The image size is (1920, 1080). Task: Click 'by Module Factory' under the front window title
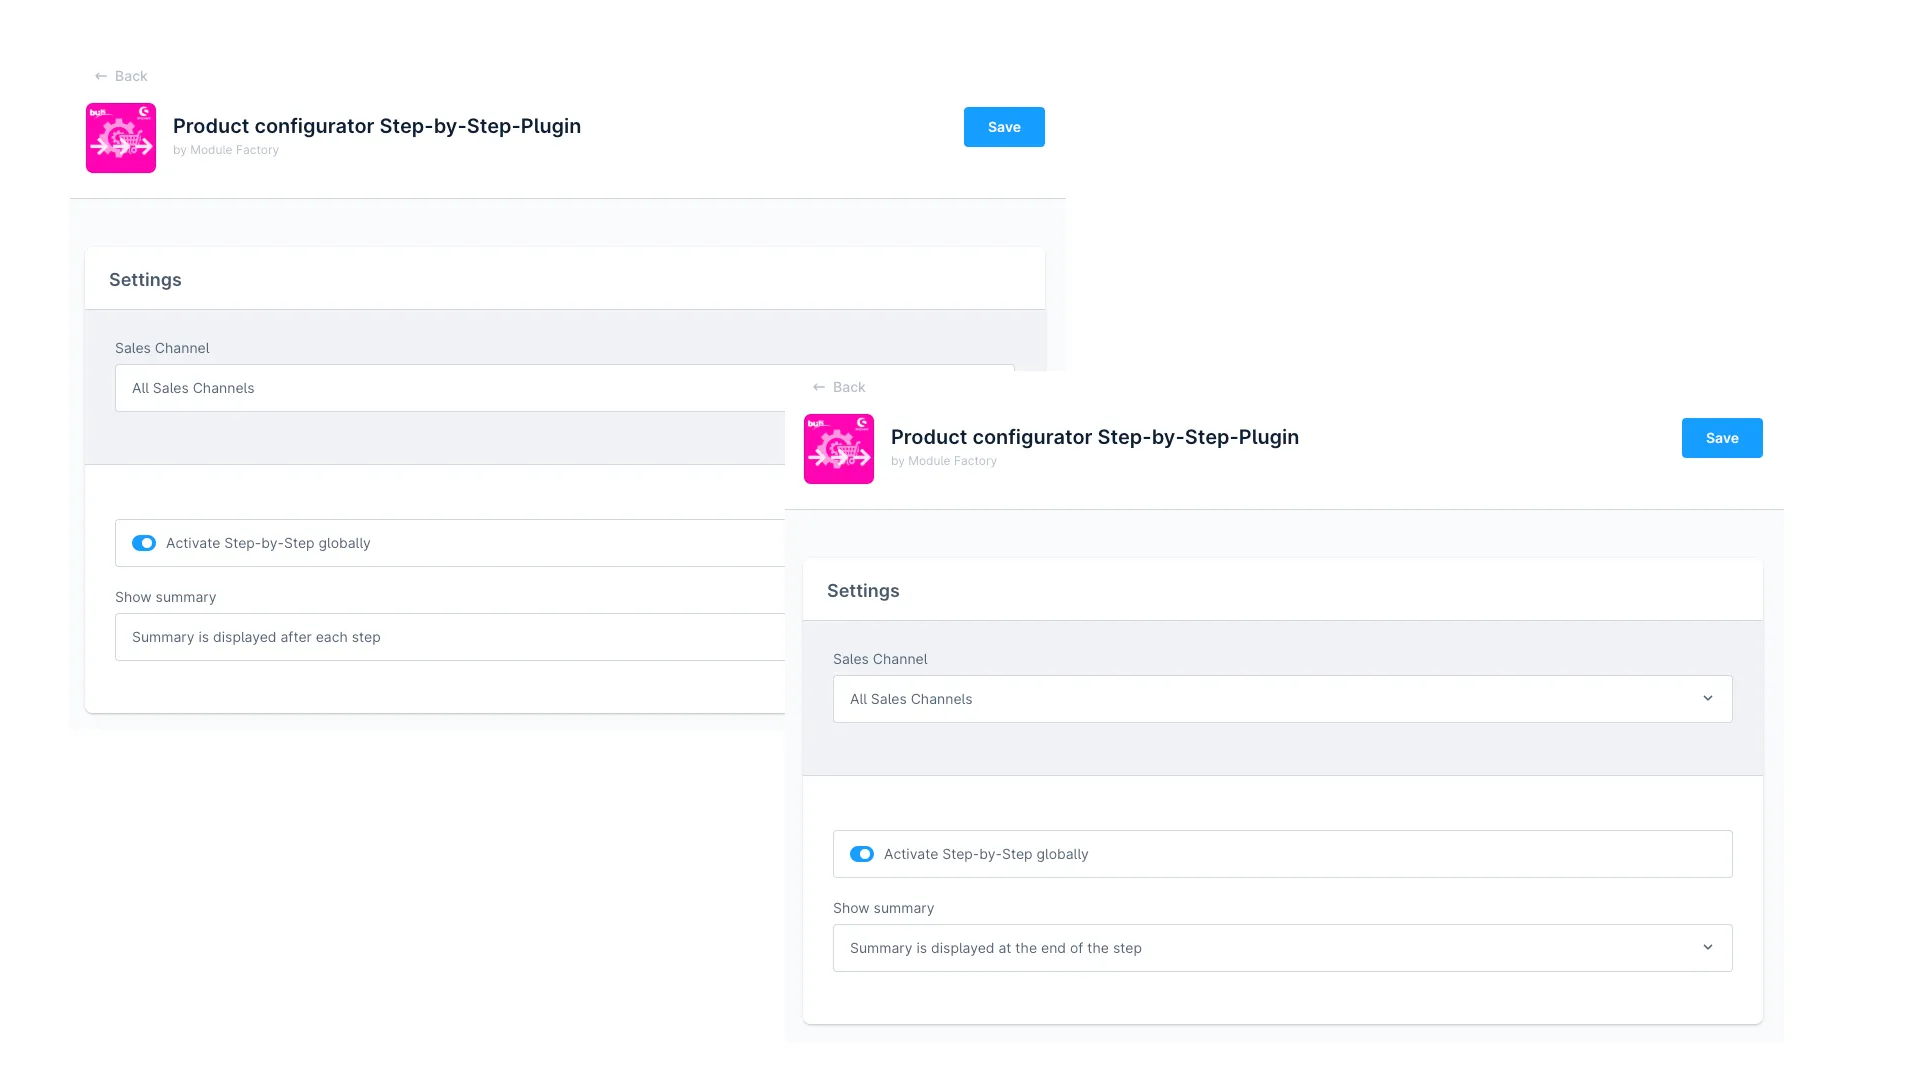943,461
